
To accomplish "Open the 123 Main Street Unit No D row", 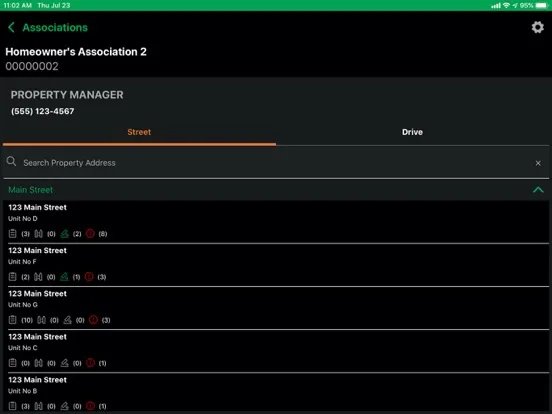I will click(276, 221).
